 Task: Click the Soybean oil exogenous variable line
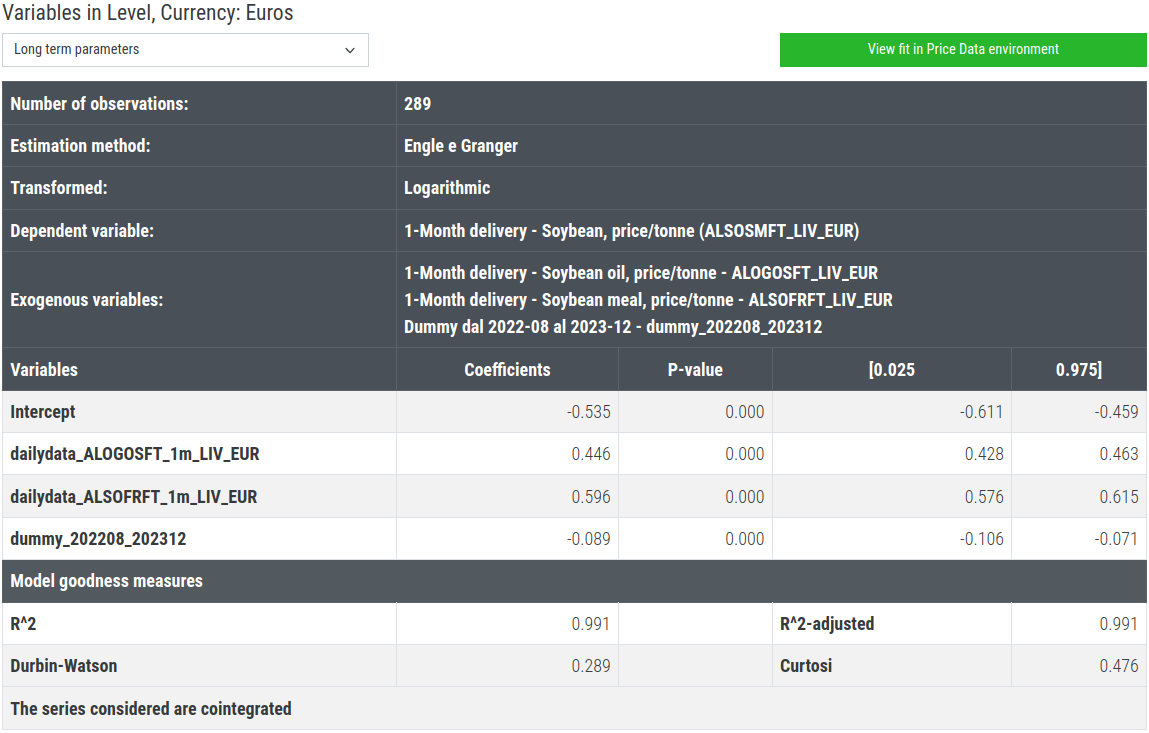(x=640, y=273)
